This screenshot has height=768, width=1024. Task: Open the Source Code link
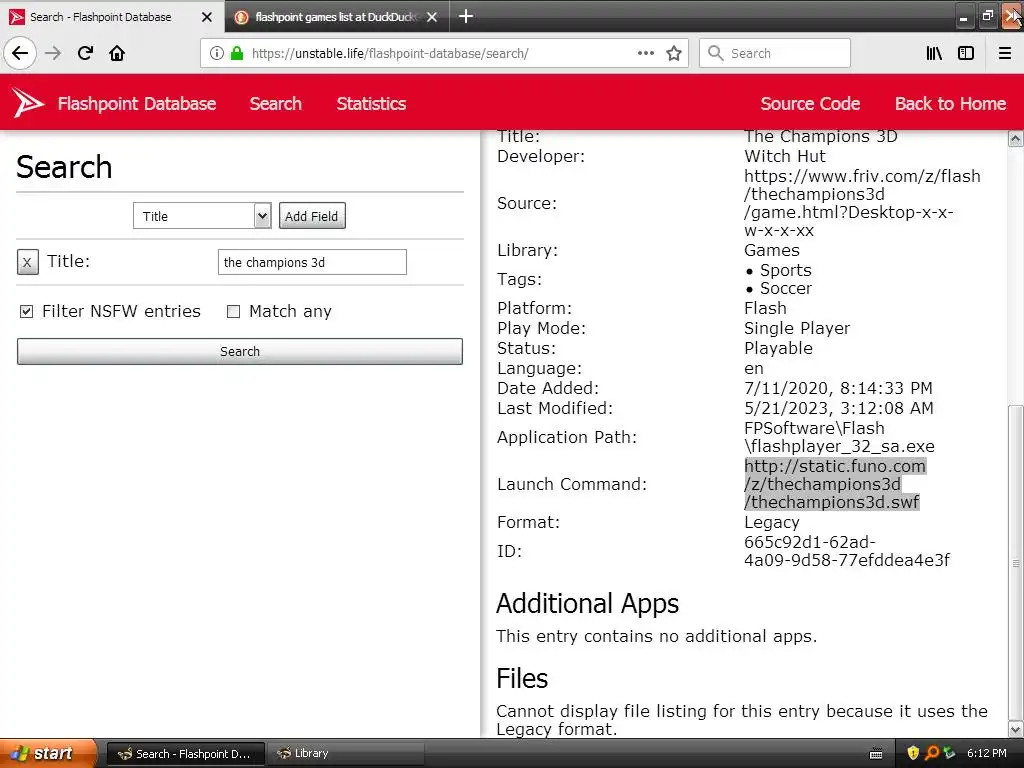point(810,103)
